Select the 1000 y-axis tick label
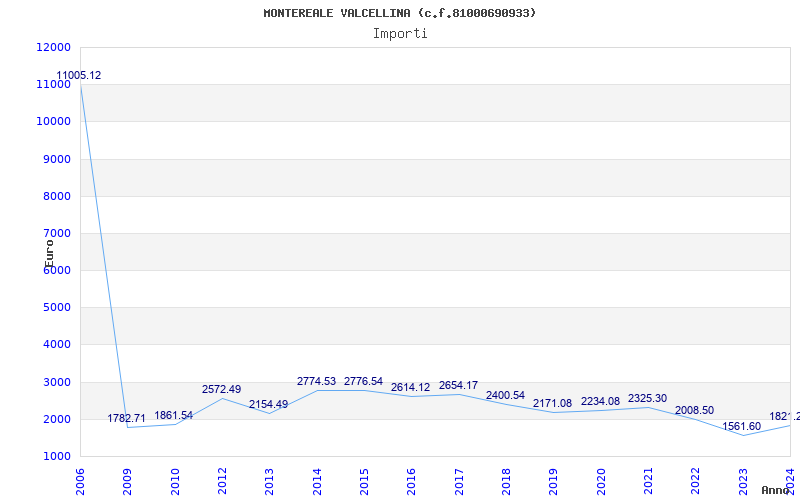The height and width of the screenshot is (500, 800). (57, 457)
